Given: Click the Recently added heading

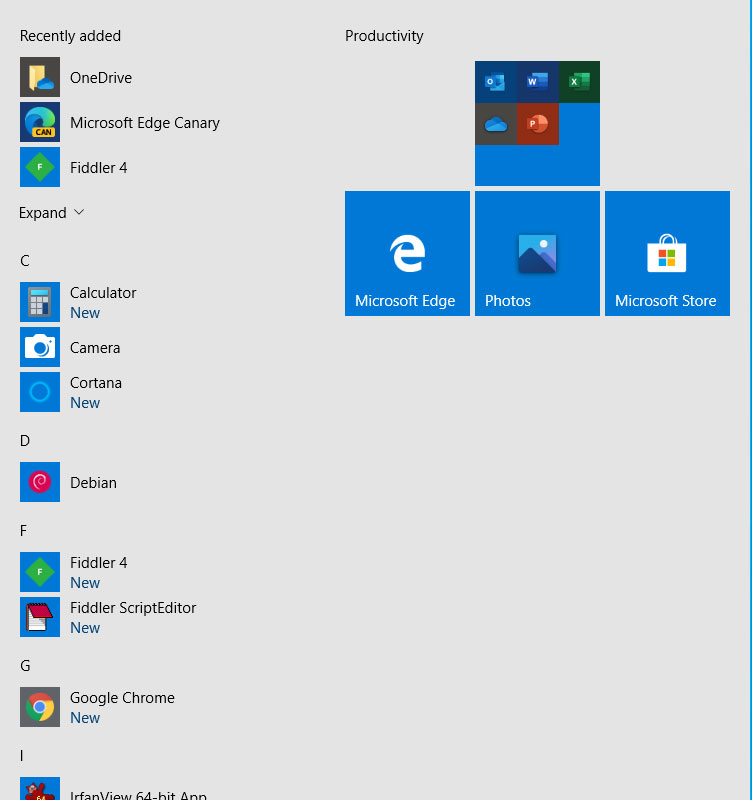Looking at the screenshot, I should point(70,36).
